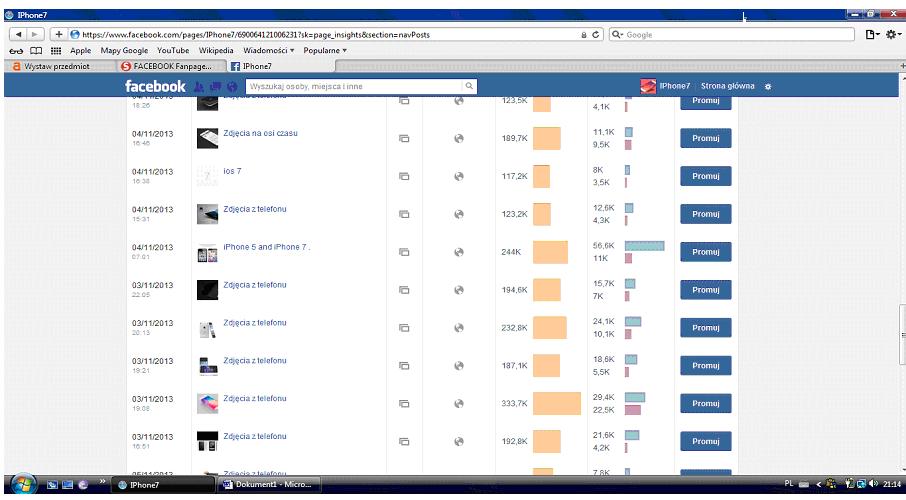
Task: Open the Zdjęcia na osi czasu post
Action: tap(261, 133)
